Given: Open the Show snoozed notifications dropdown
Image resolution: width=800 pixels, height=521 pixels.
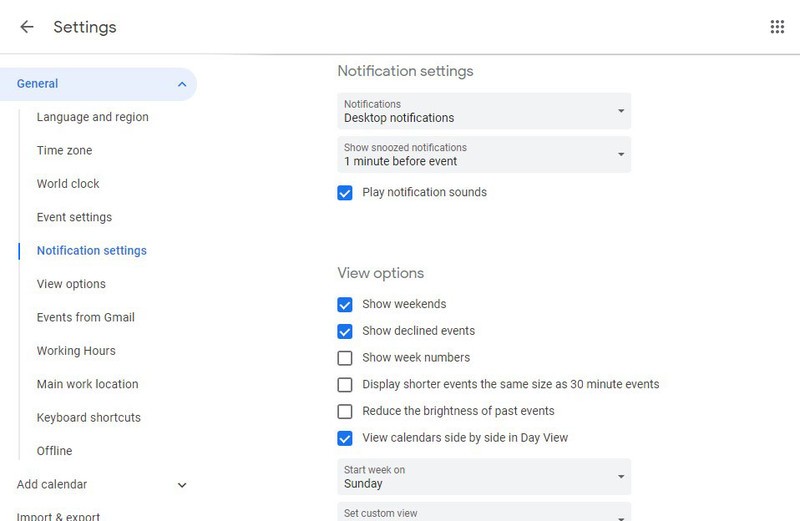Looking at the screenshot, I should (484, 155).
